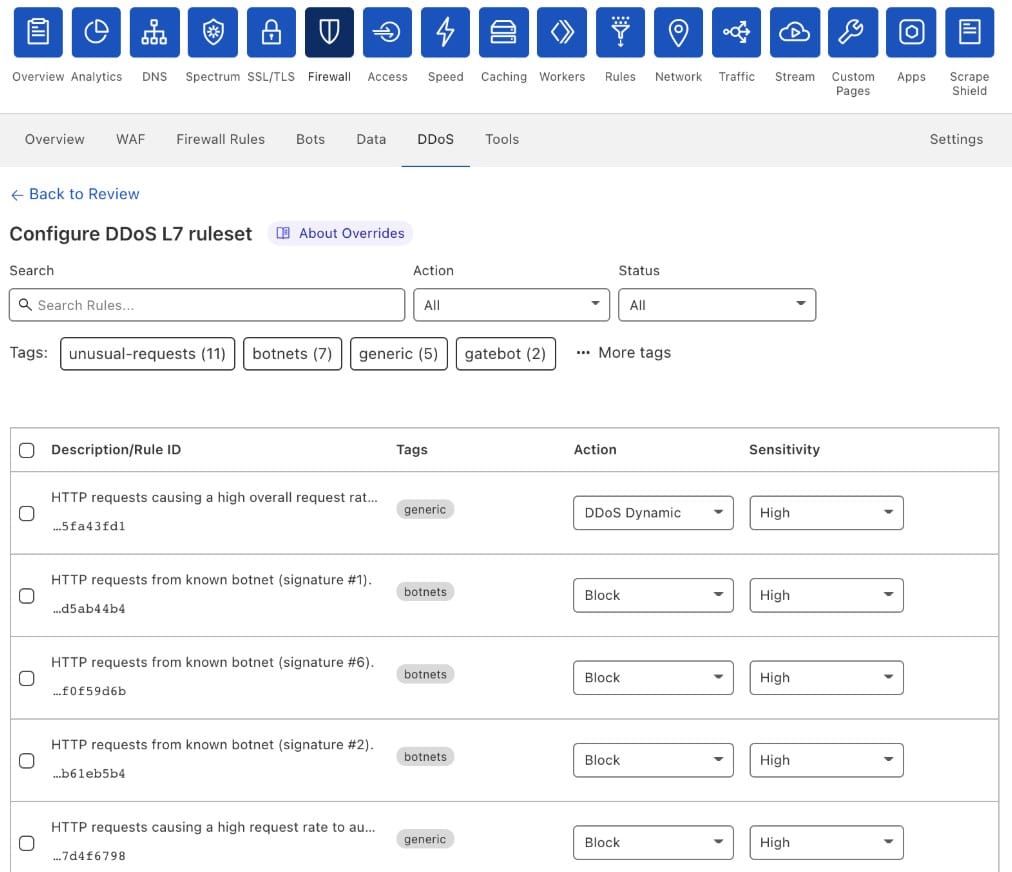Switch to the Tools tab
The height and width of the screenshot is (872, 1012).
click(x=502, y=139)
